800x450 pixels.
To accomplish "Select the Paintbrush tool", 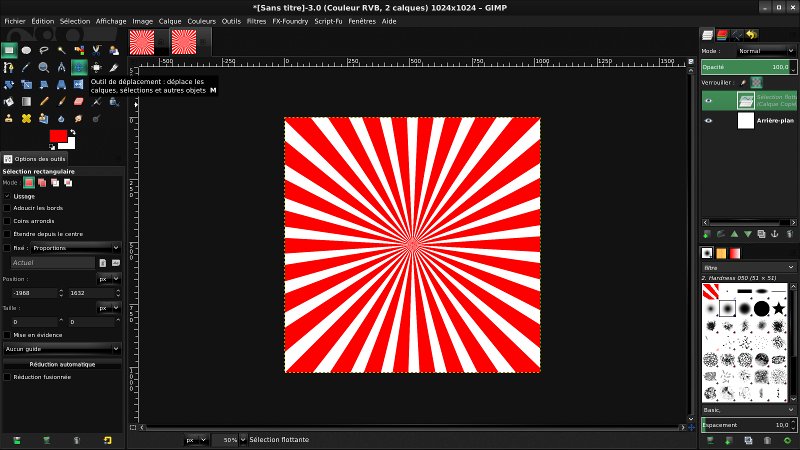I will click(x=61, y=102).
